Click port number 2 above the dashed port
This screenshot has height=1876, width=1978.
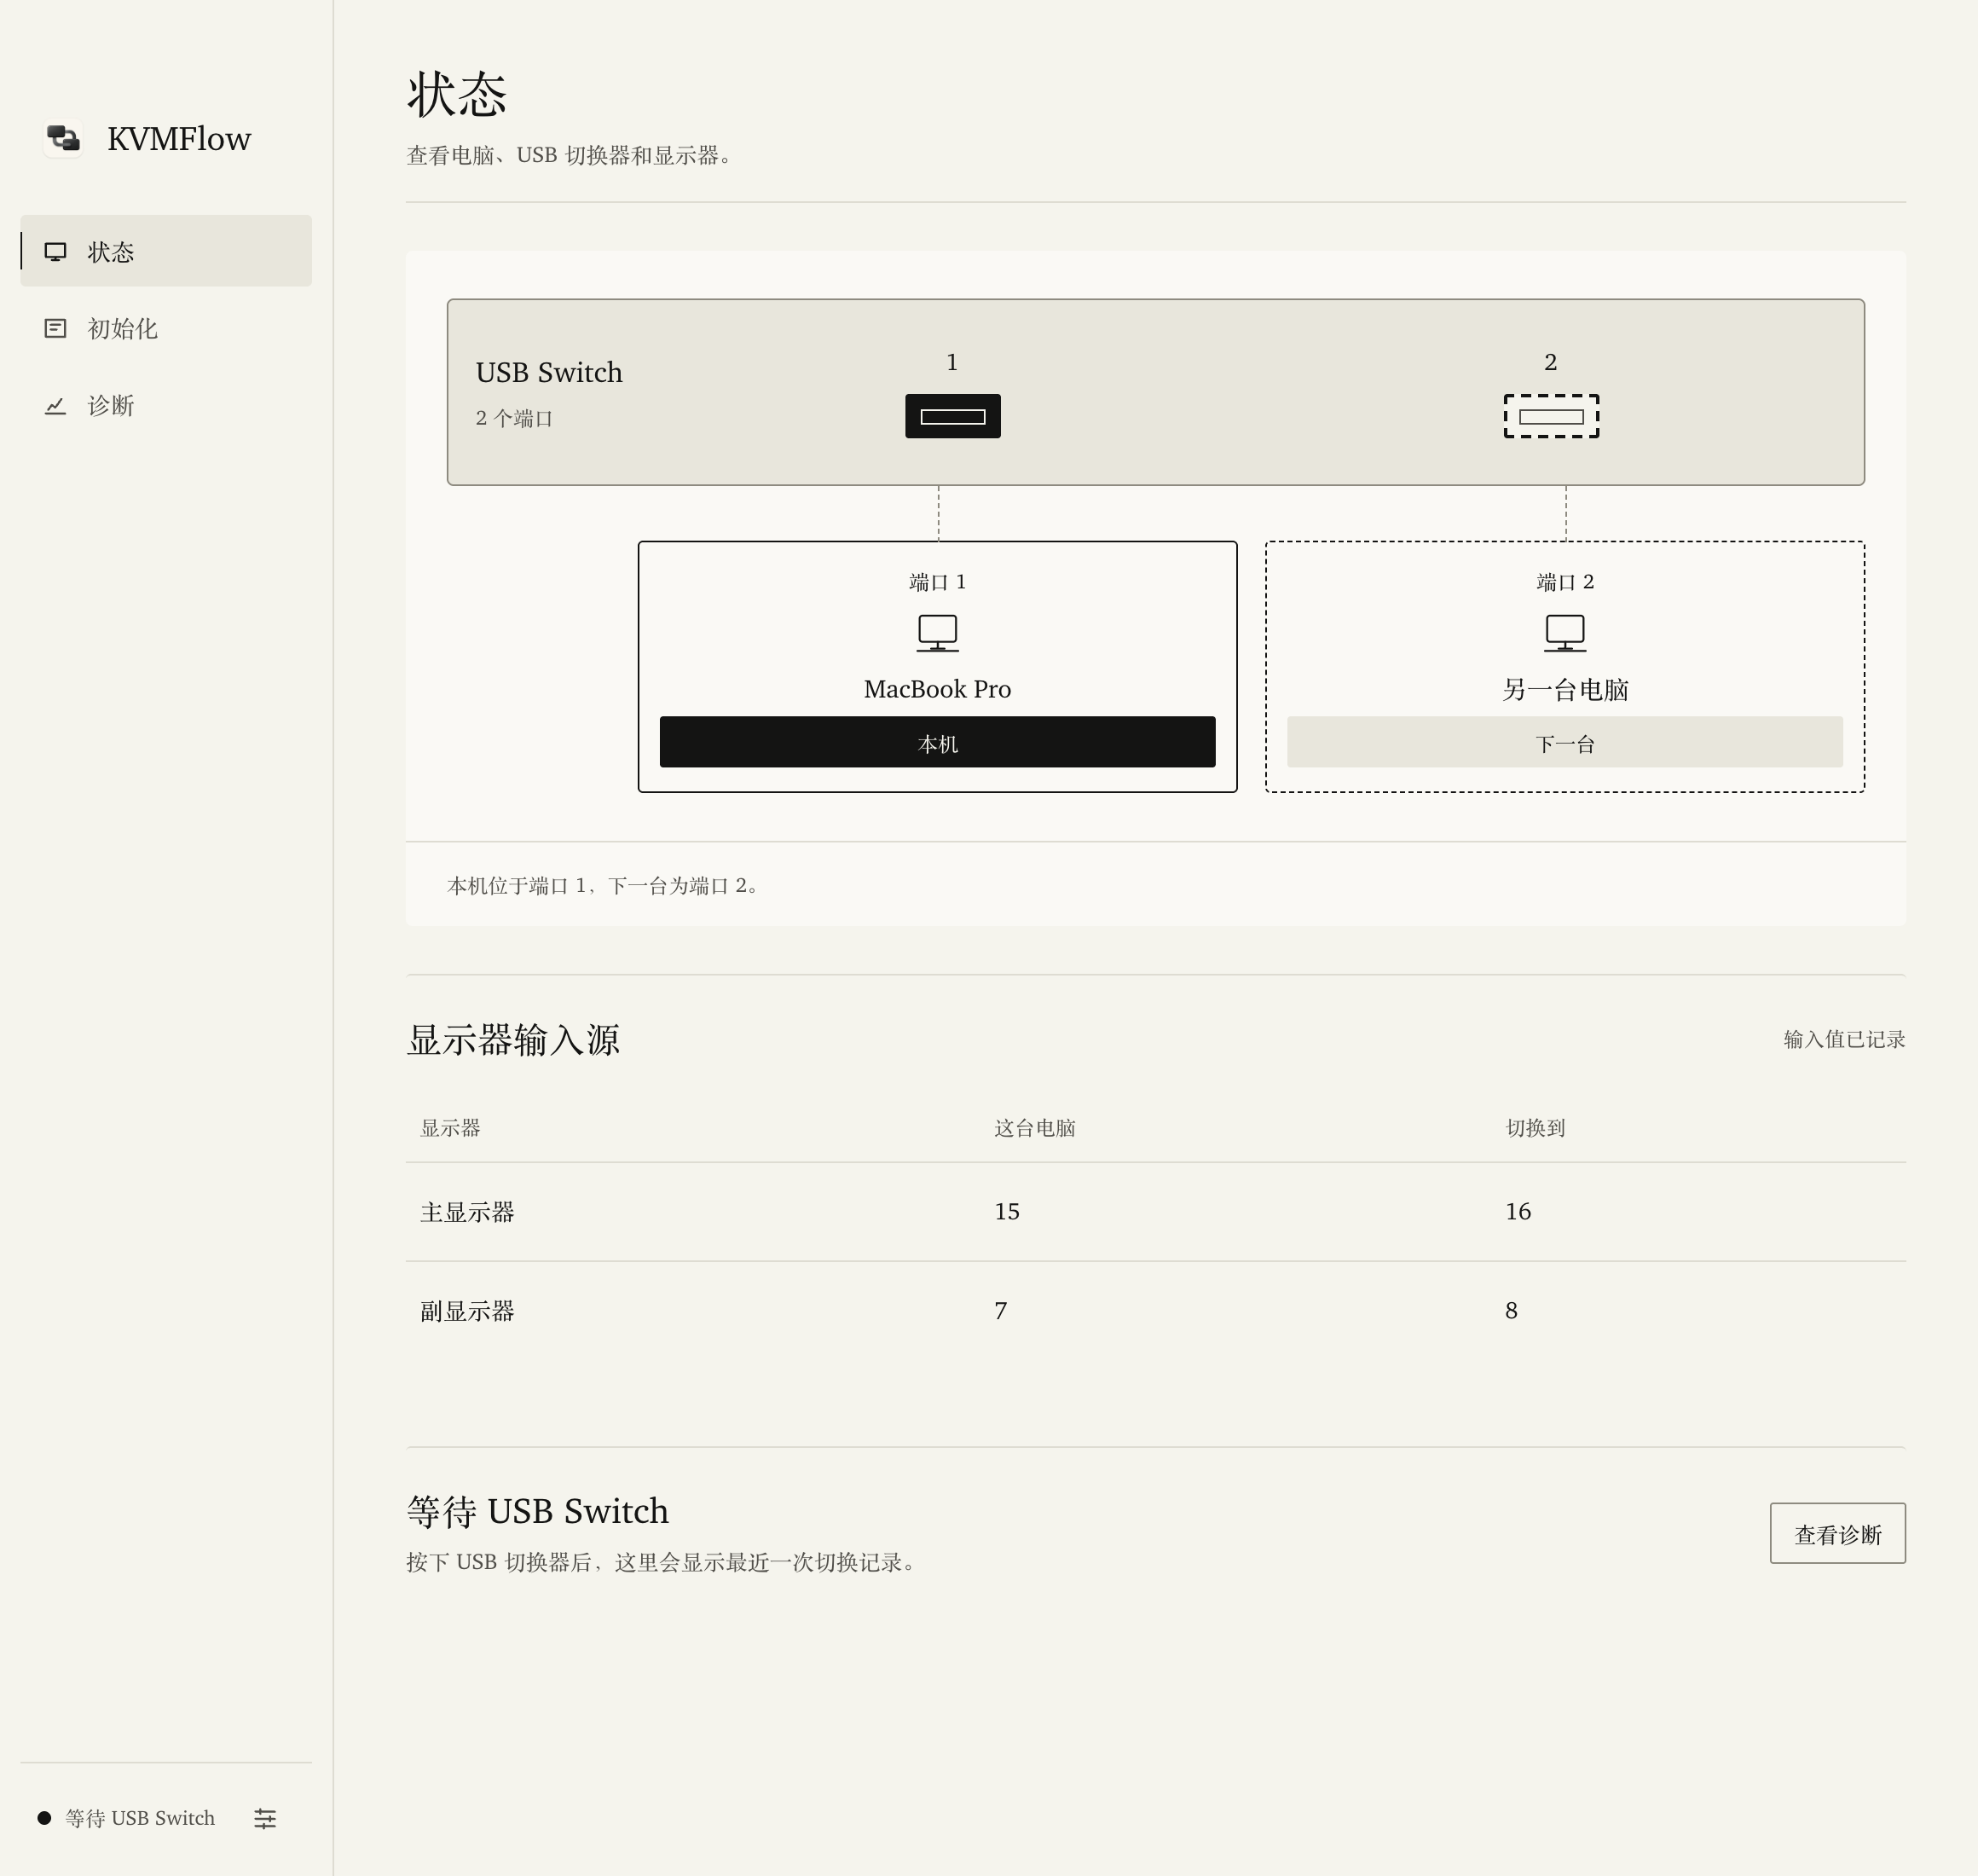(1550, 362)
